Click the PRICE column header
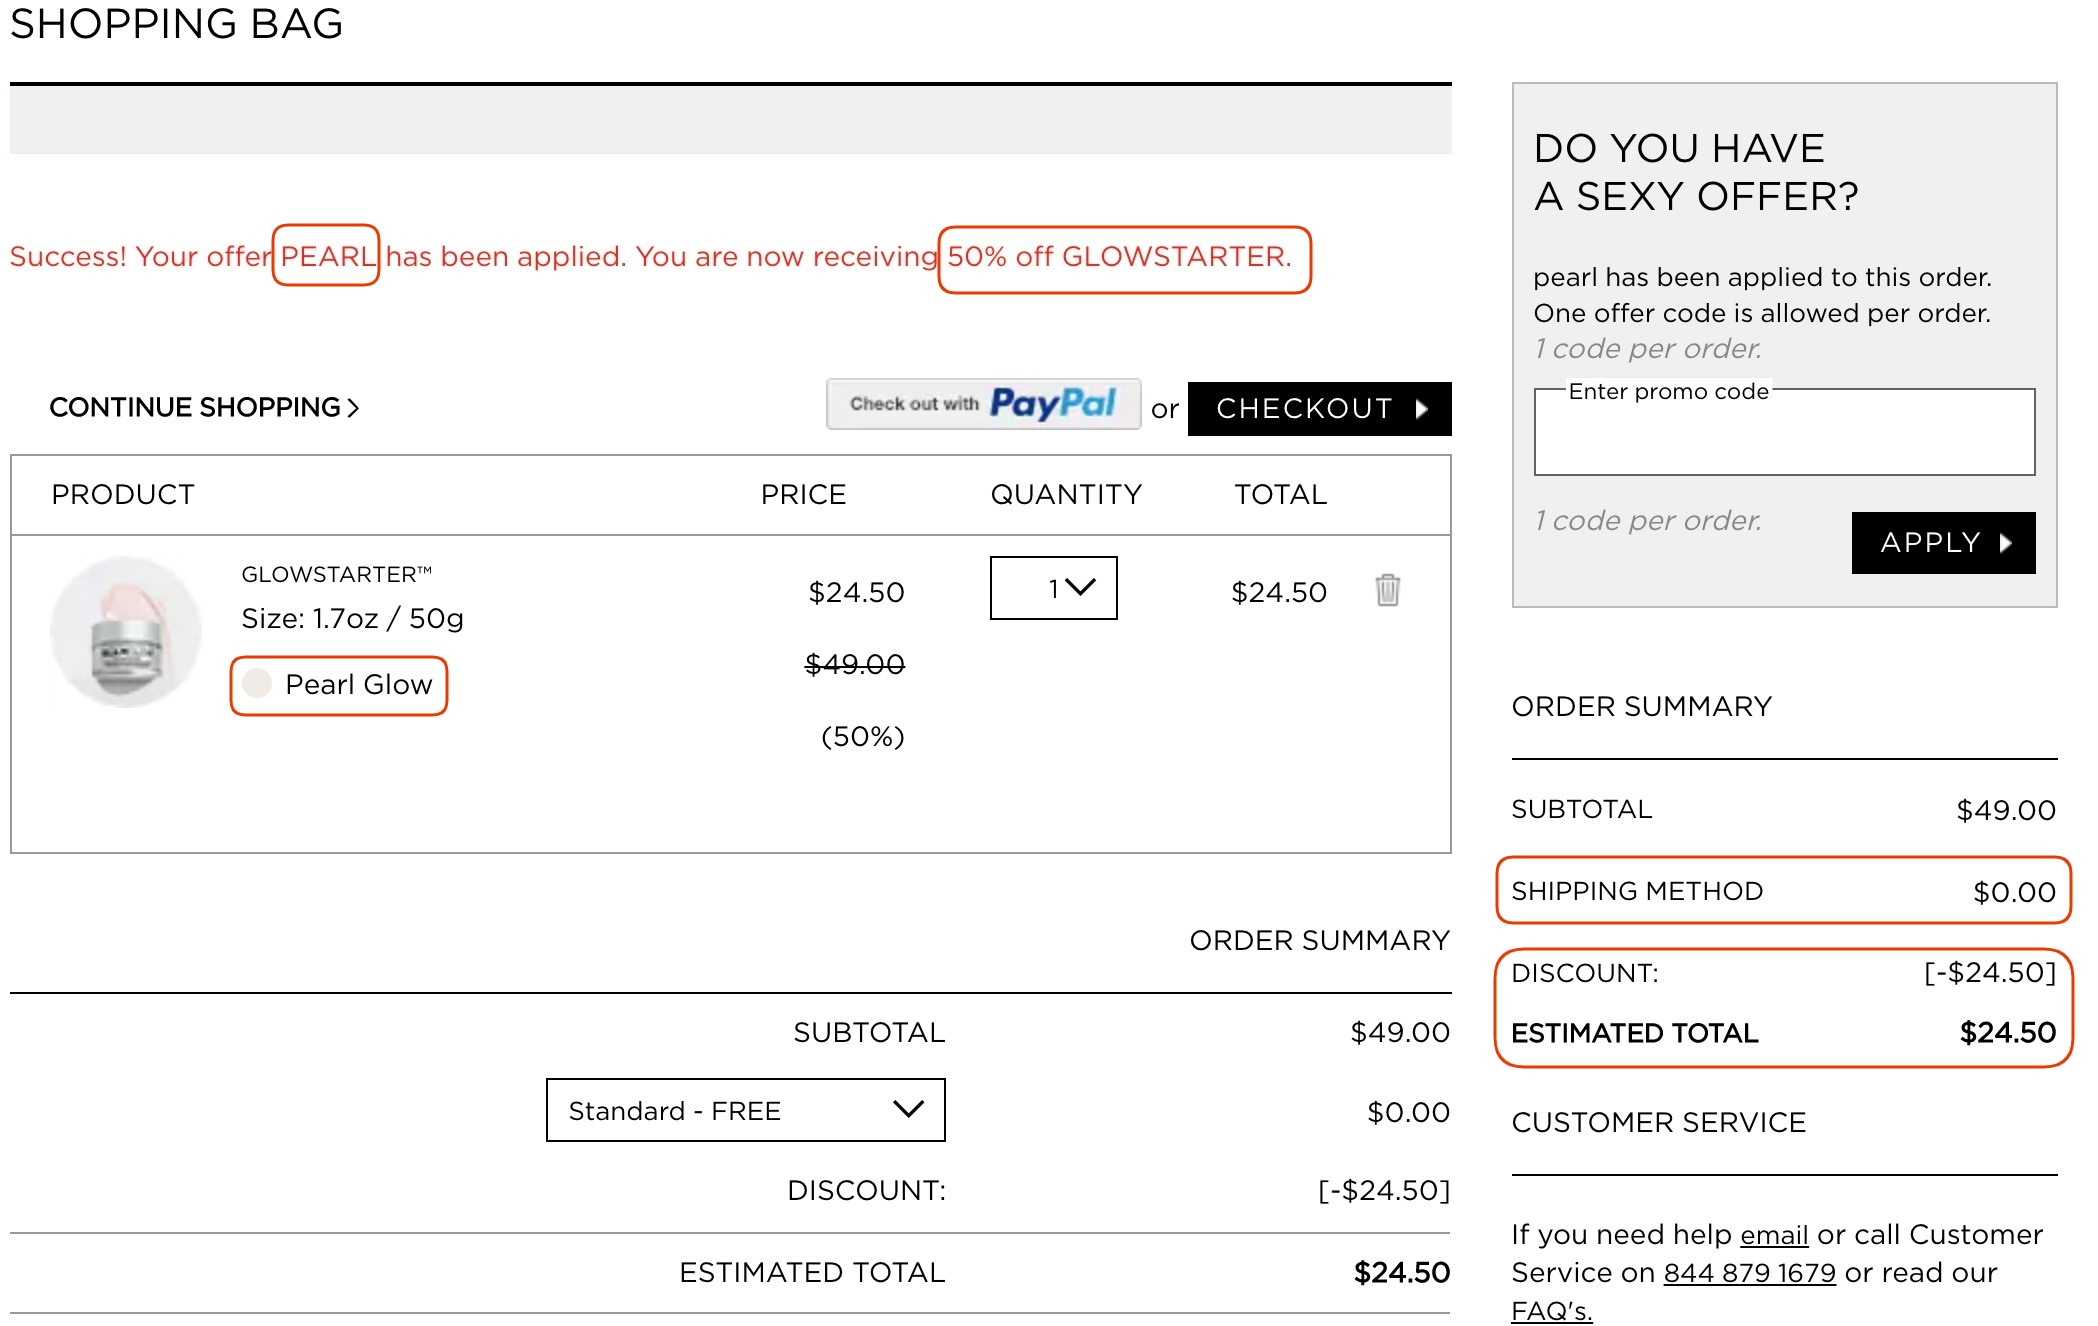Screen dimensions: 2098x1326 (x=803, y=494)
